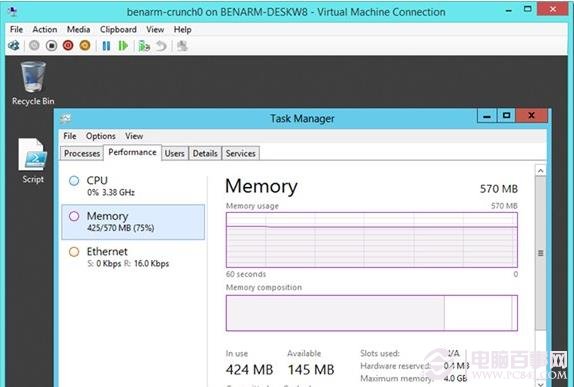Turn off the VM with toolbar icon
The width and height of the screenshot is (574, 387).
pyautogui.click(x=52, y=46)
